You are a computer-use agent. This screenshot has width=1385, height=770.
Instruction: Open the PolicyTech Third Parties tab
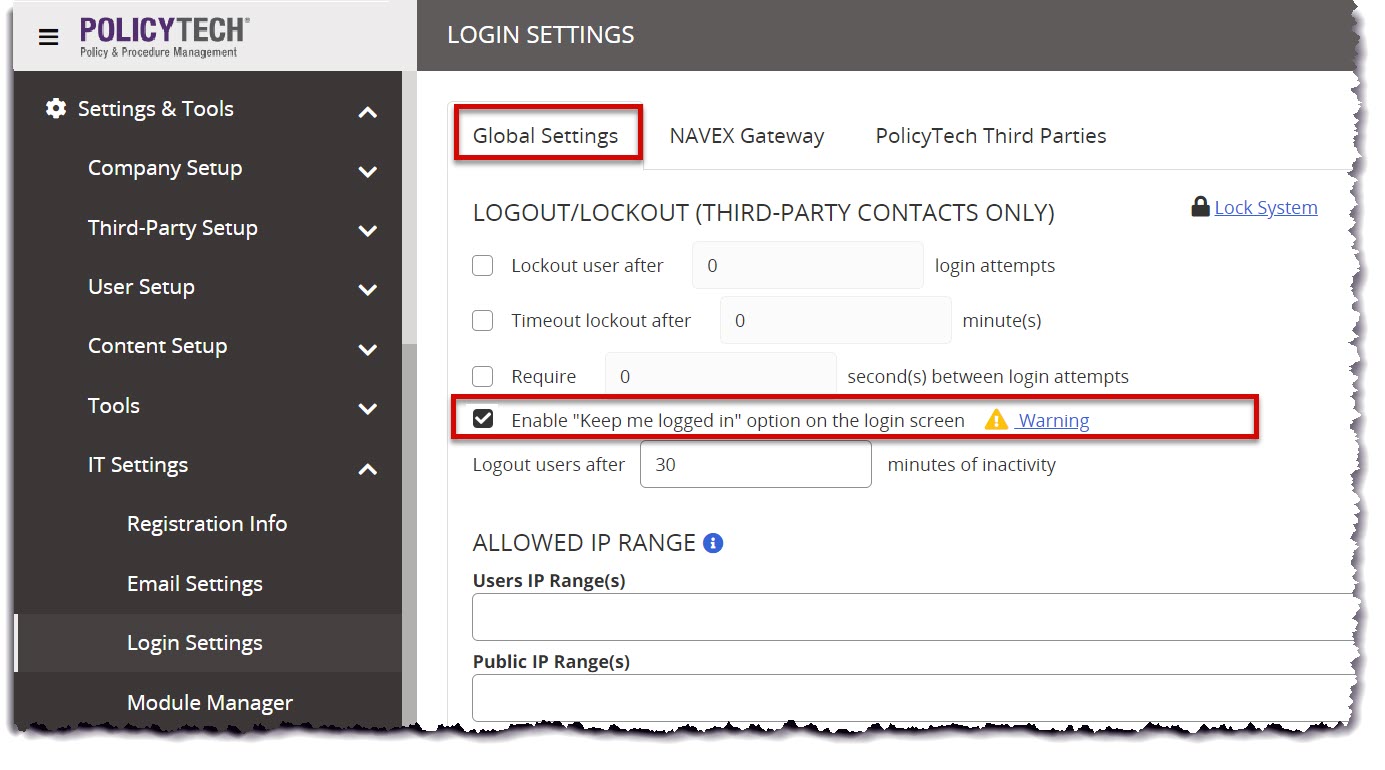[989, 135]
